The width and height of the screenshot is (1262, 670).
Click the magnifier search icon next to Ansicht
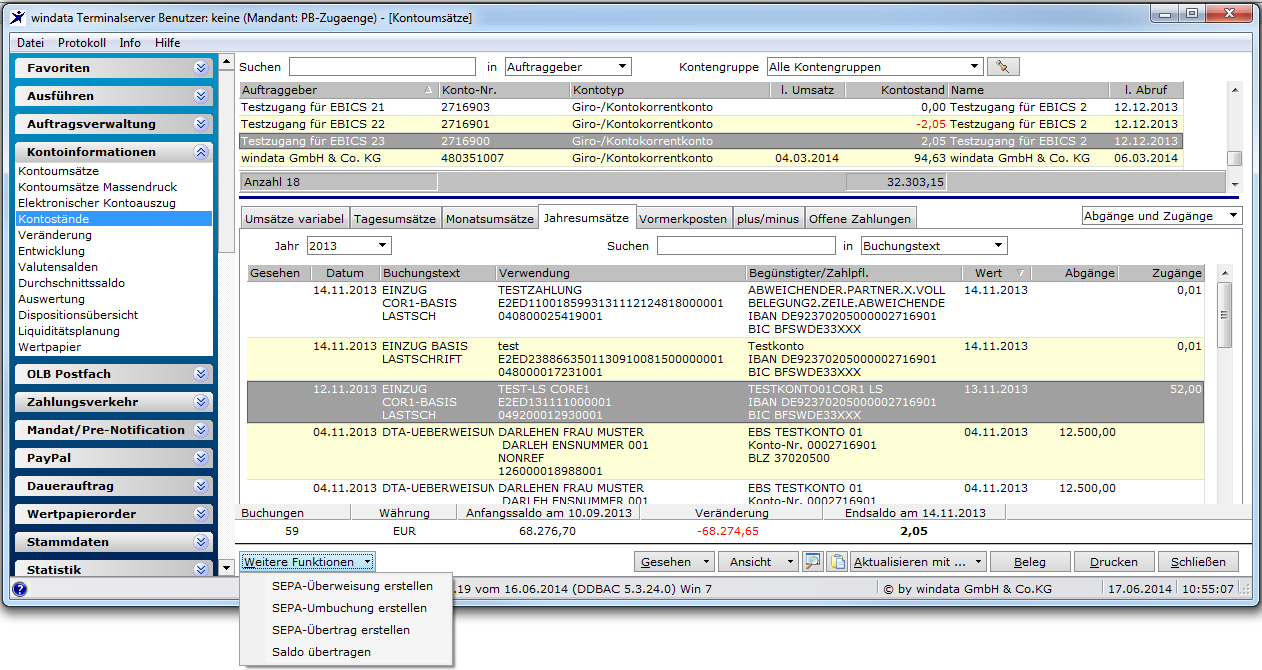[x=813, y=562]
